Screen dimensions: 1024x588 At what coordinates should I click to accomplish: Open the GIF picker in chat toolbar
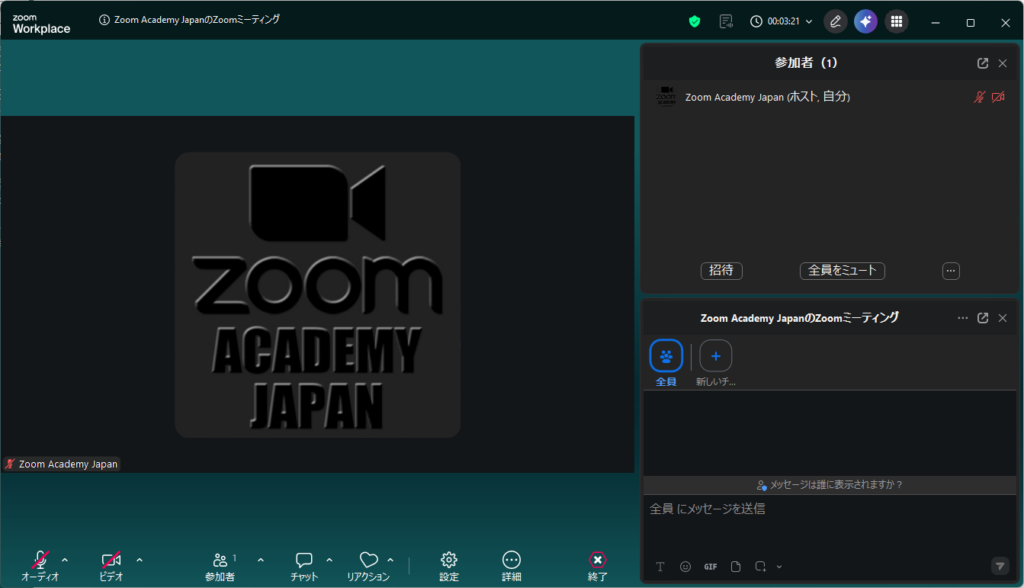pos(710,566)
